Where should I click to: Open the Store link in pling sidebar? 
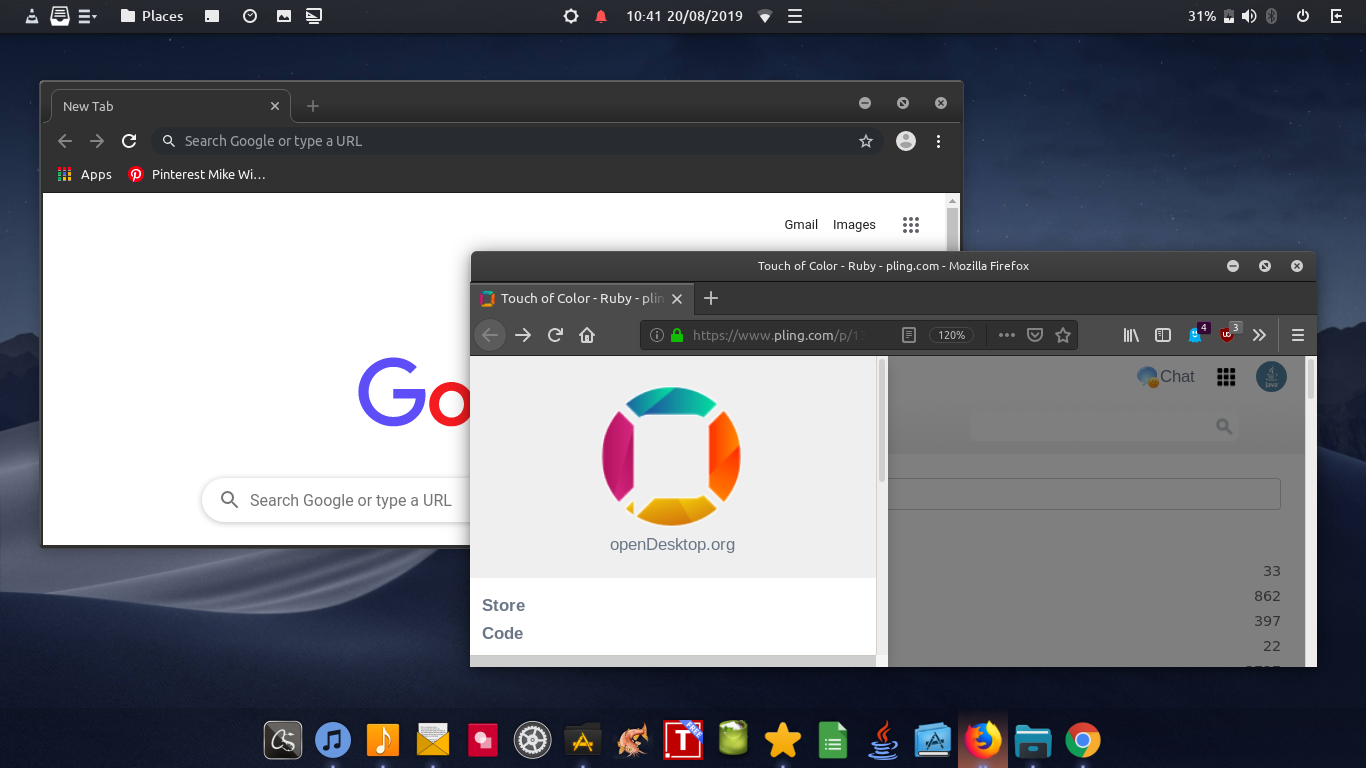point(503,605)
